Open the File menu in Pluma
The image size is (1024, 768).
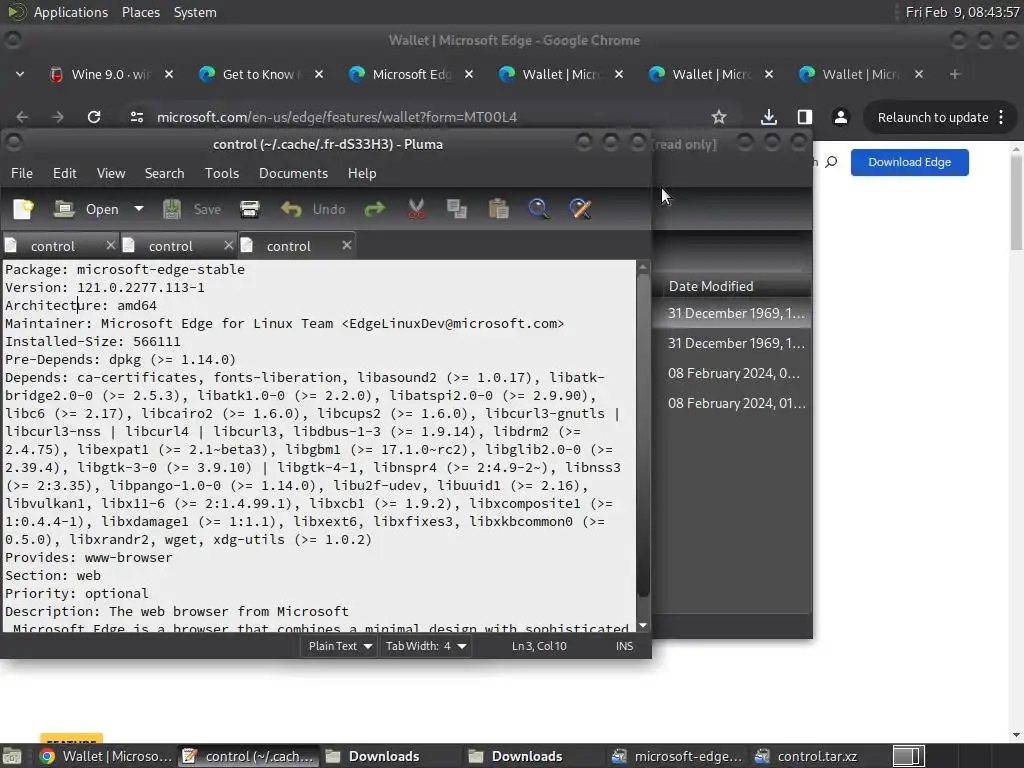tap(22, 173)
